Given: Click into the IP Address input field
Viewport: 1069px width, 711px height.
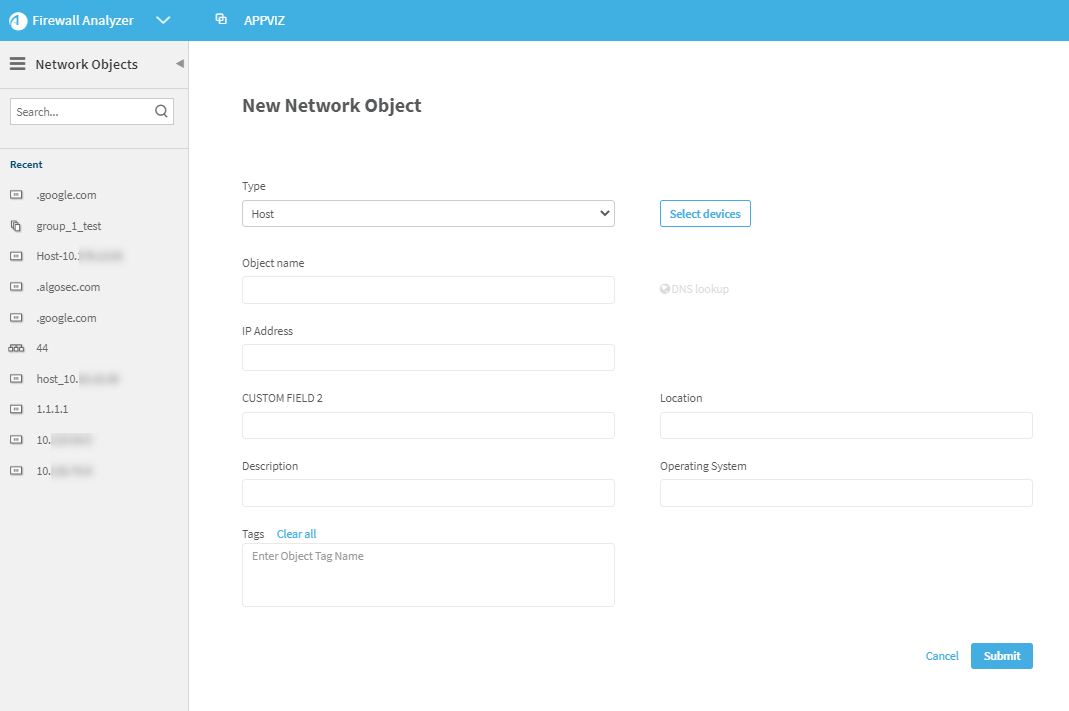Looking at the screenshot, I should (428, 358).
